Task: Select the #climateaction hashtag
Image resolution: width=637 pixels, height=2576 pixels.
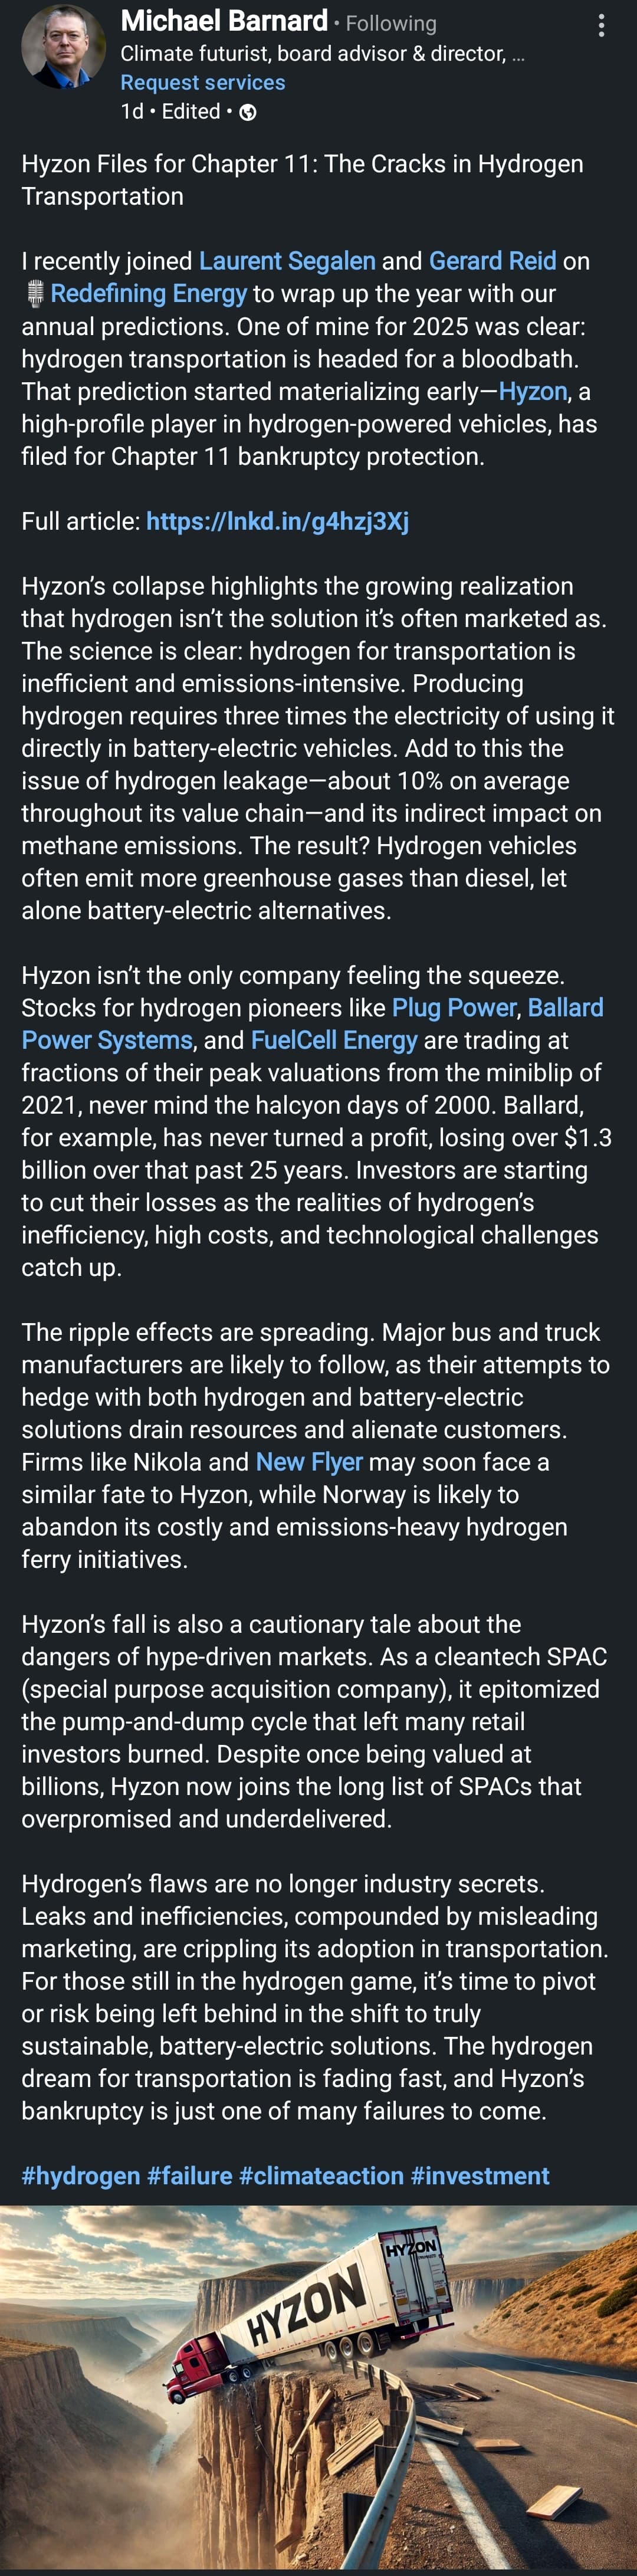Action: point(322,2176)
